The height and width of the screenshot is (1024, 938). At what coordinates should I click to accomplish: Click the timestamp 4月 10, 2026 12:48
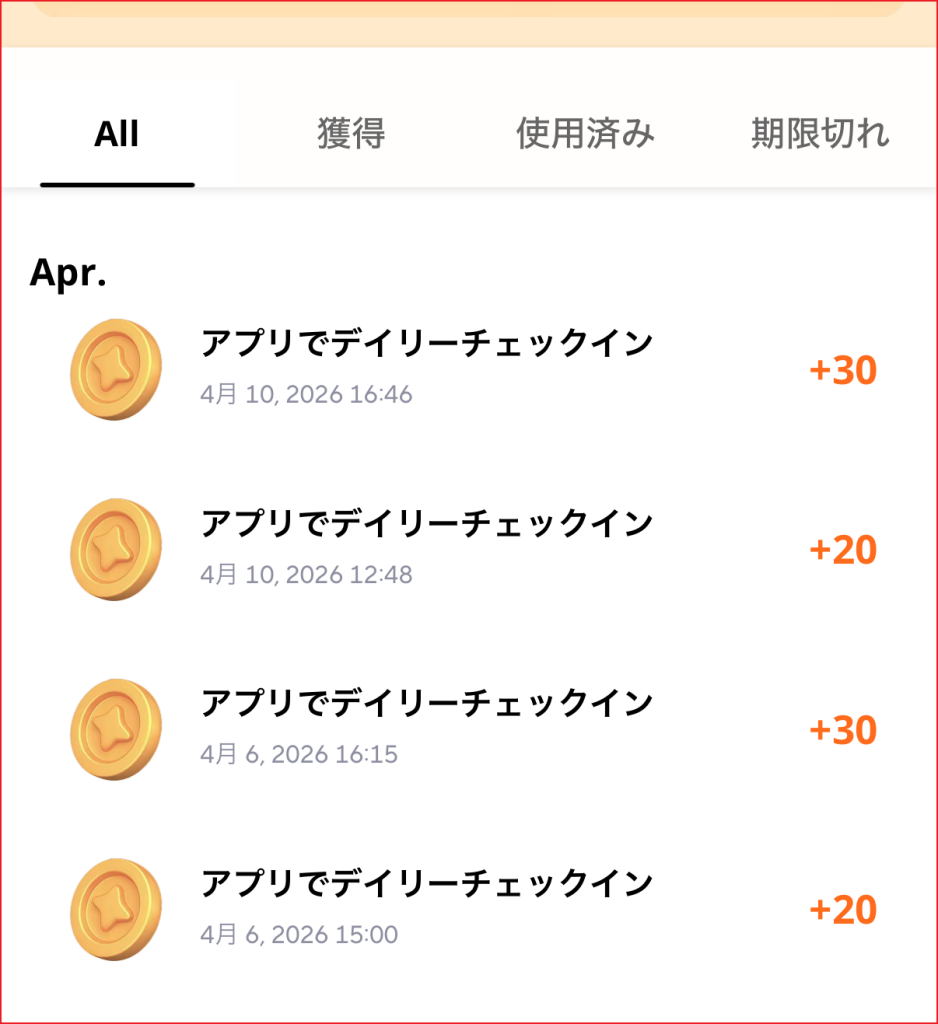click(x=306, y=575)
